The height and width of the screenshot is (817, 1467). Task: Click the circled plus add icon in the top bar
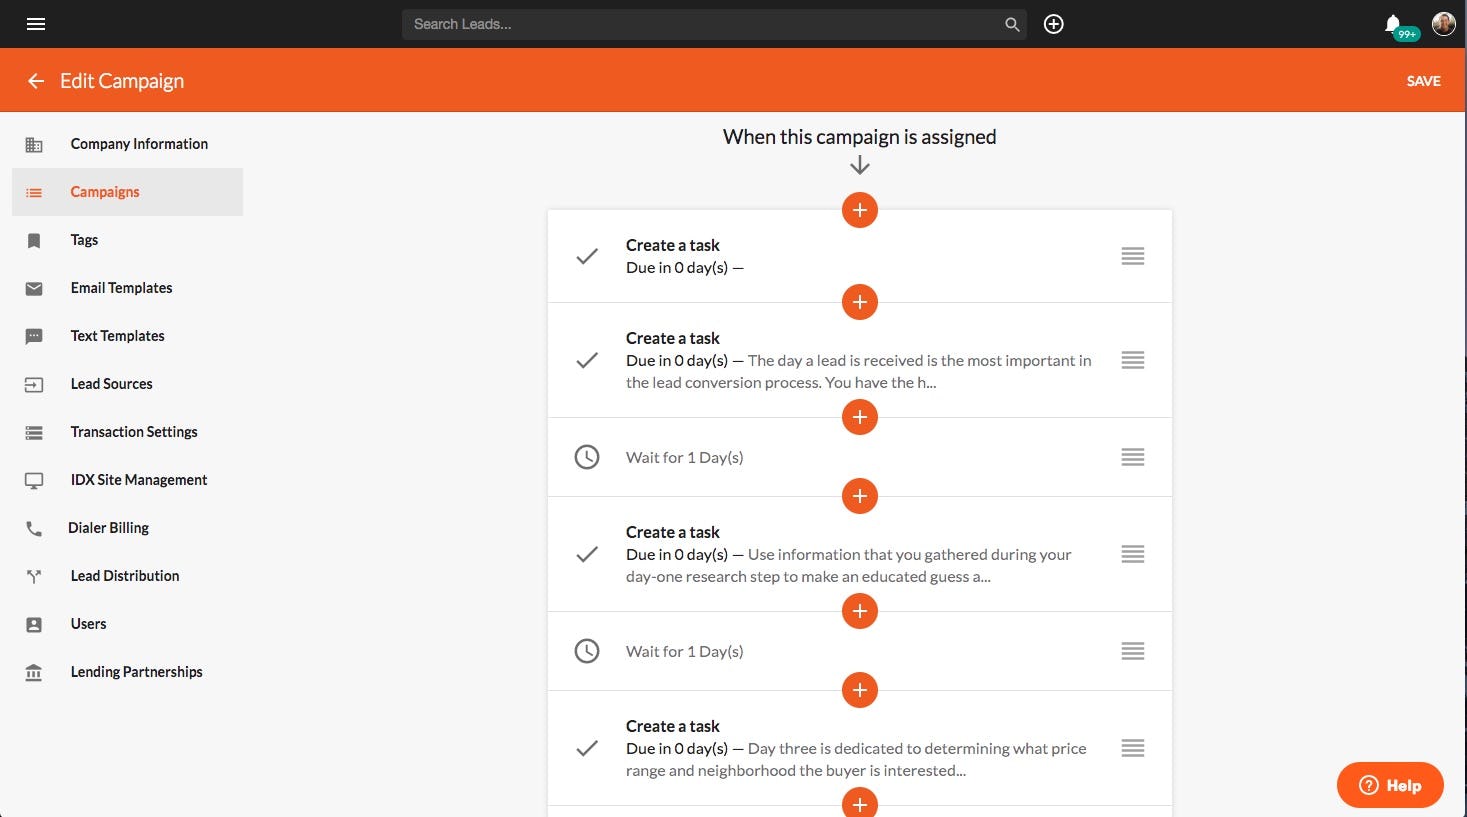tap(1053, 24)
